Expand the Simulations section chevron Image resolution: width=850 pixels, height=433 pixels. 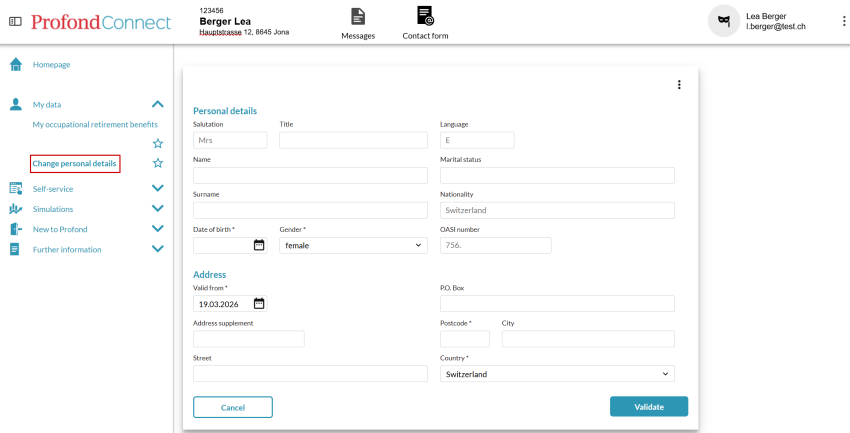pyautogui.click(x=158, y=208)
